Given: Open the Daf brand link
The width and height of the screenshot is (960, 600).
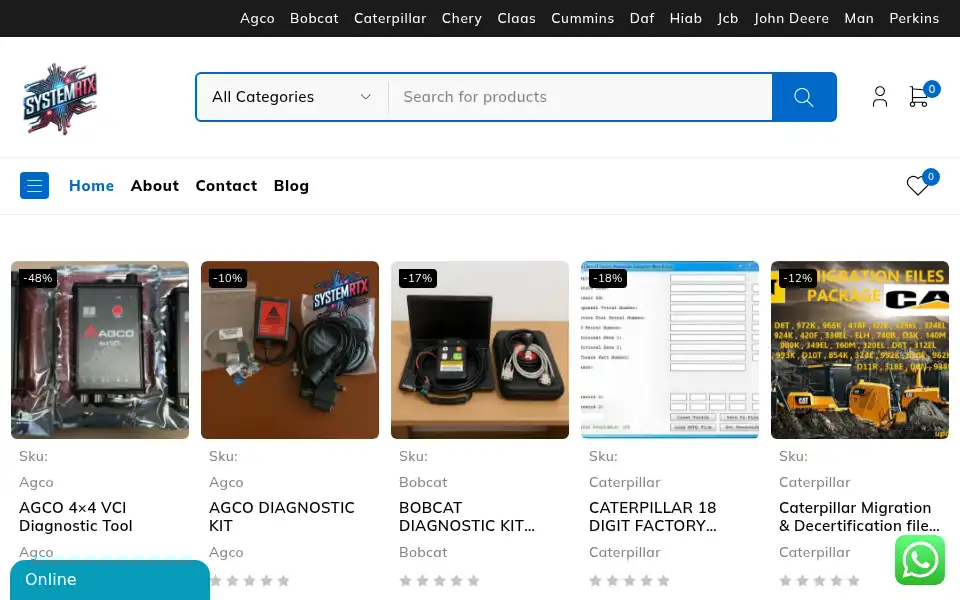Looking at the screenshot, I should (642, 18).
